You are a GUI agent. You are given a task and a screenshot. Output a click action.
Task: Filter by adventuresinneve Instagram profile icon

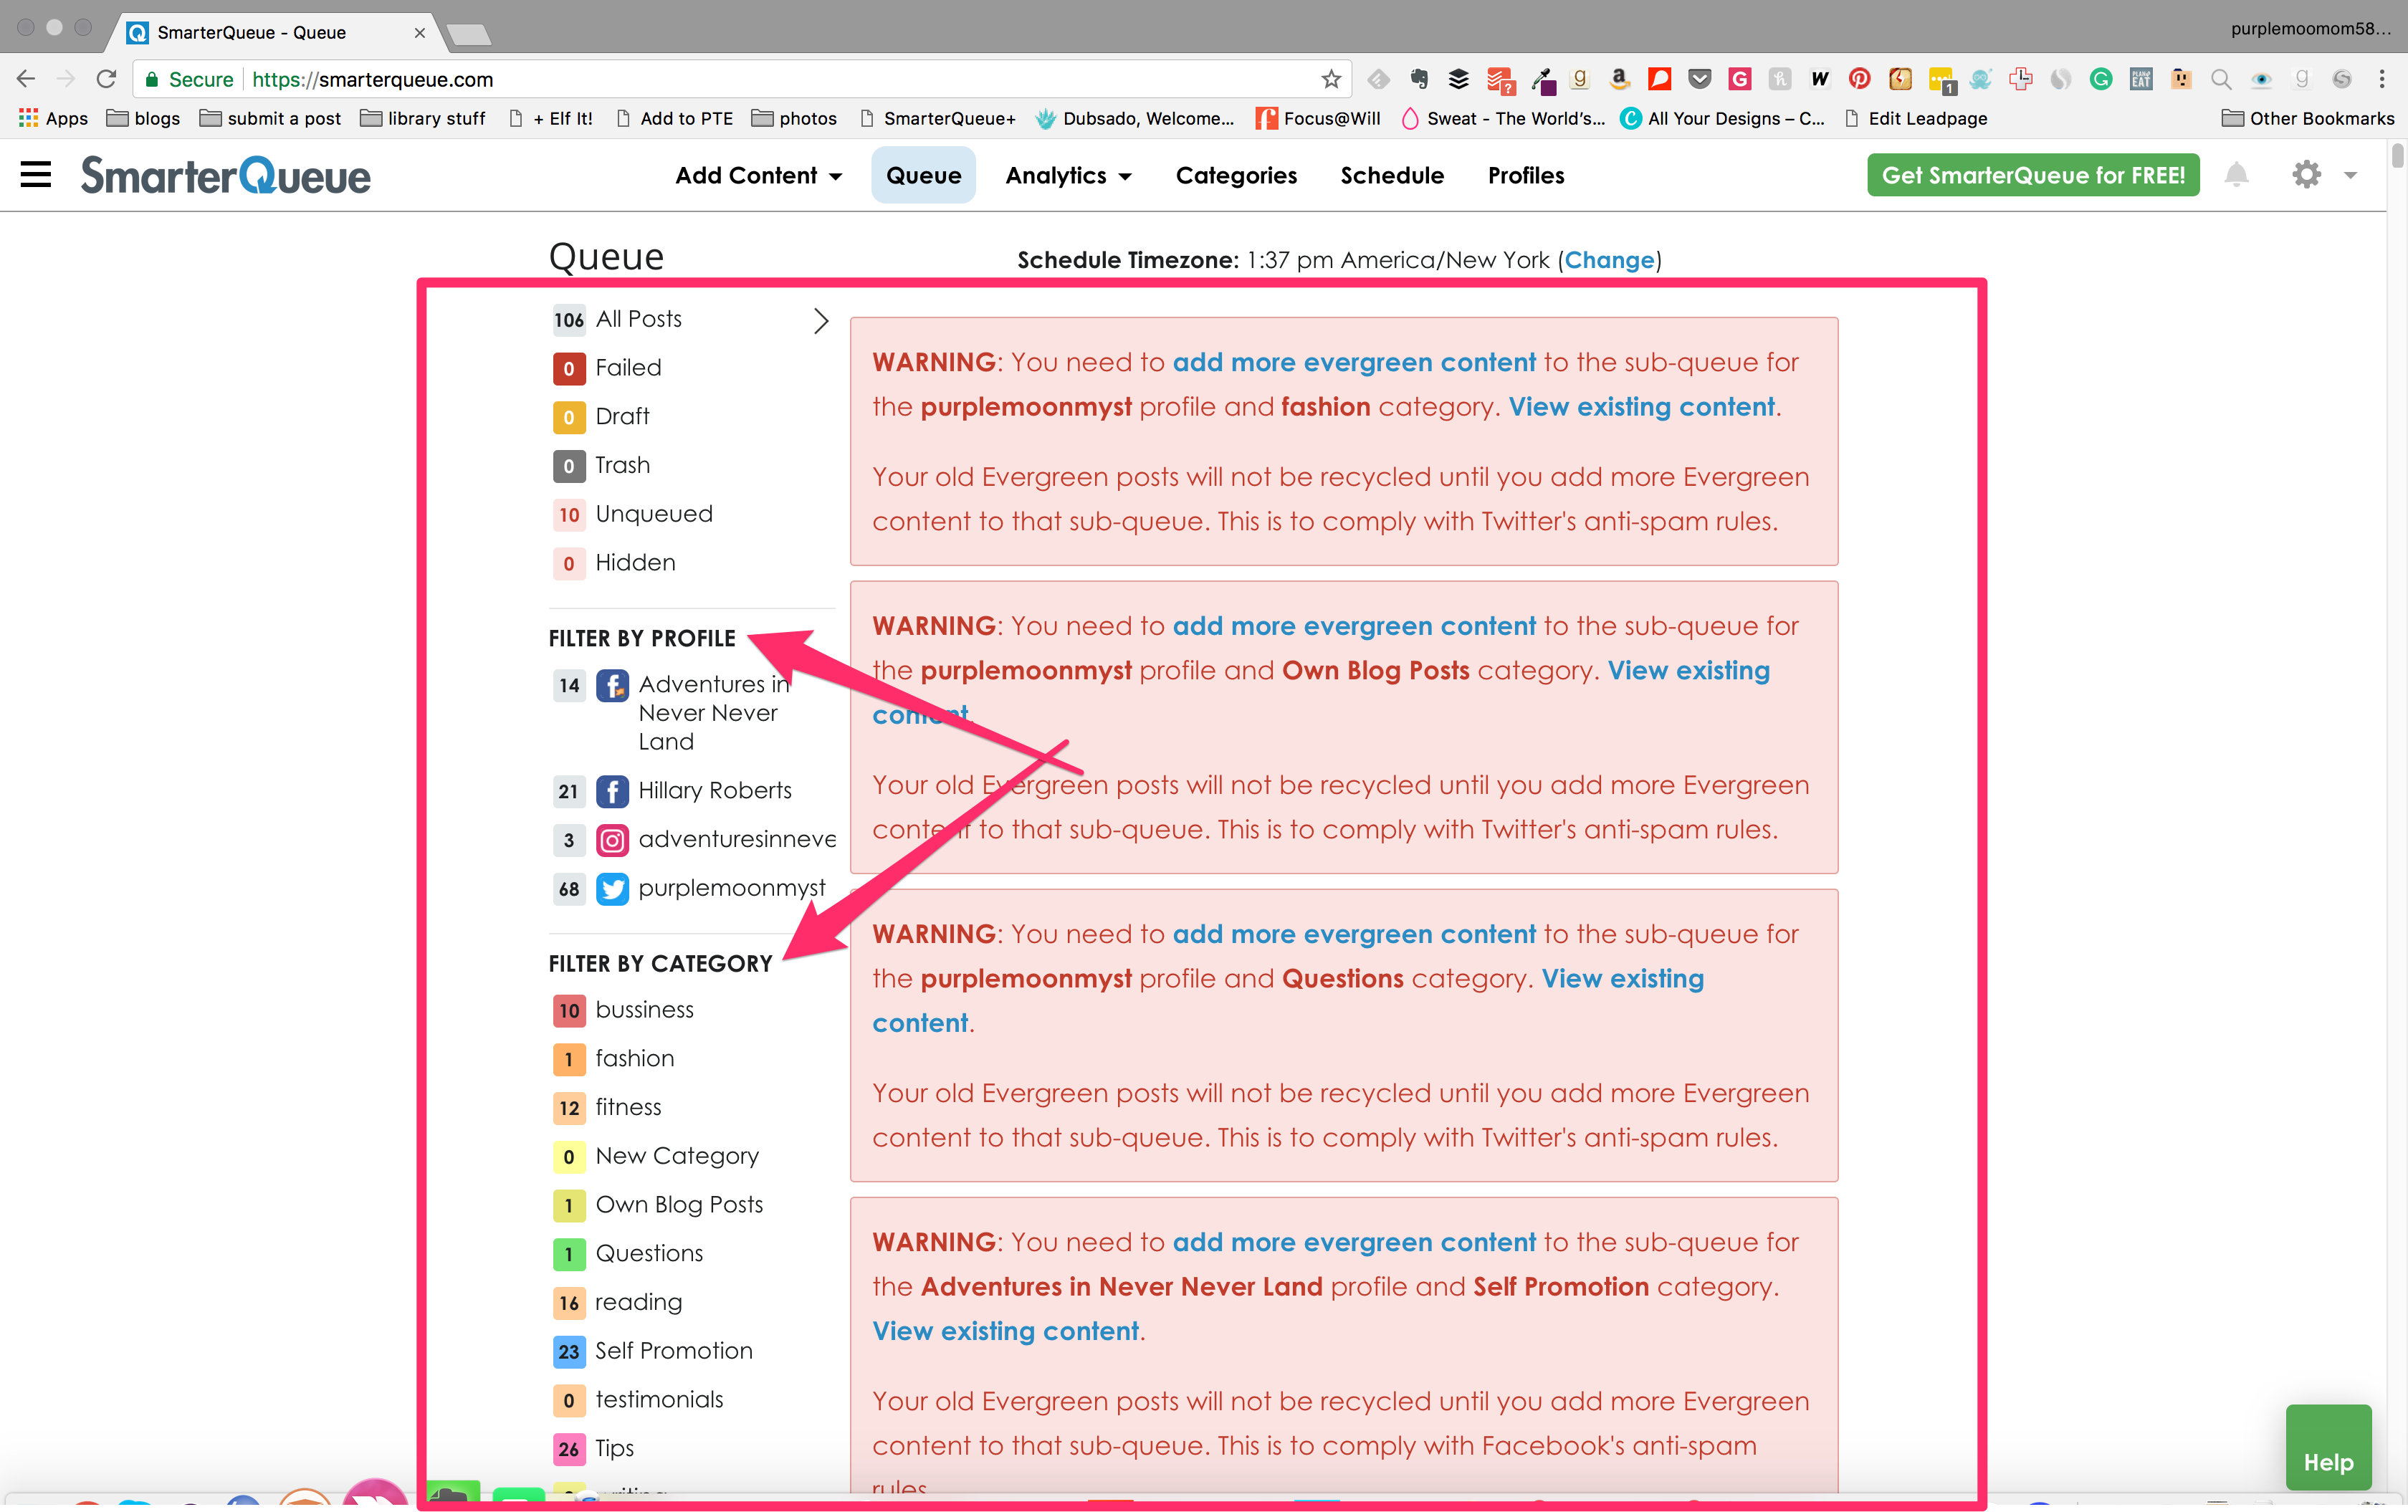point(612,839)
